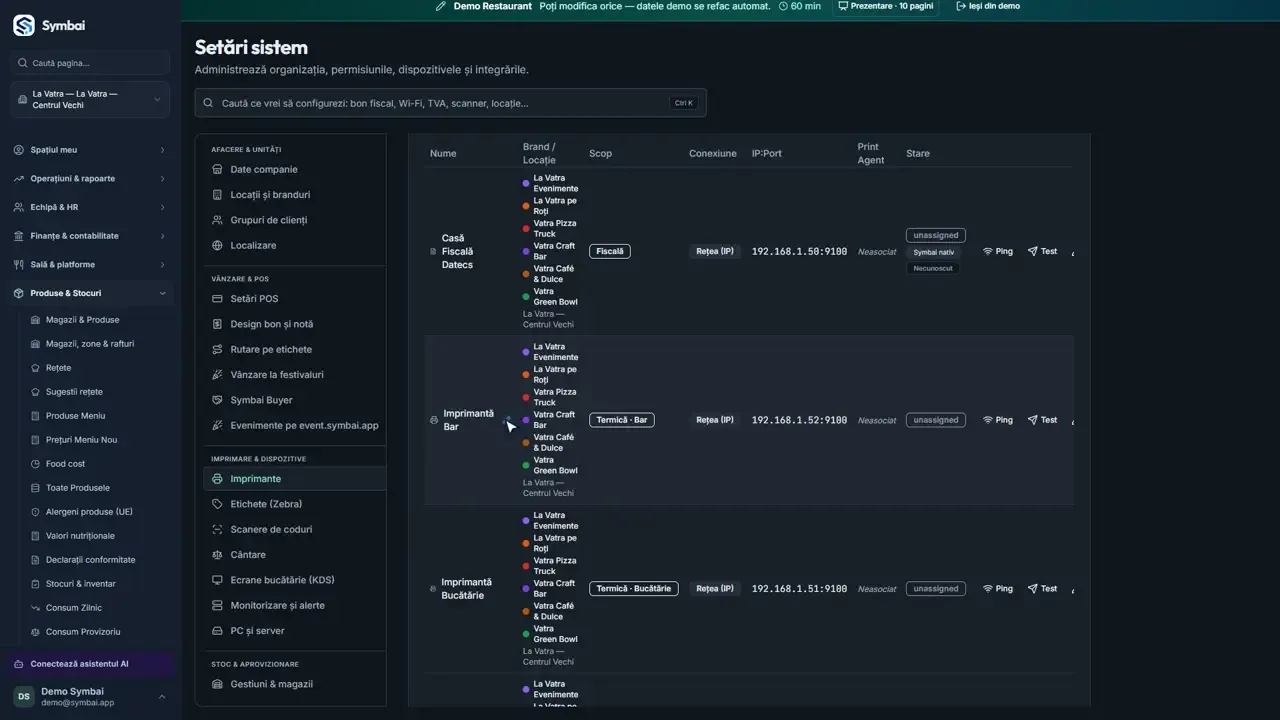
Task: Click Locații și branduri icon
Action: click(218, 195)
